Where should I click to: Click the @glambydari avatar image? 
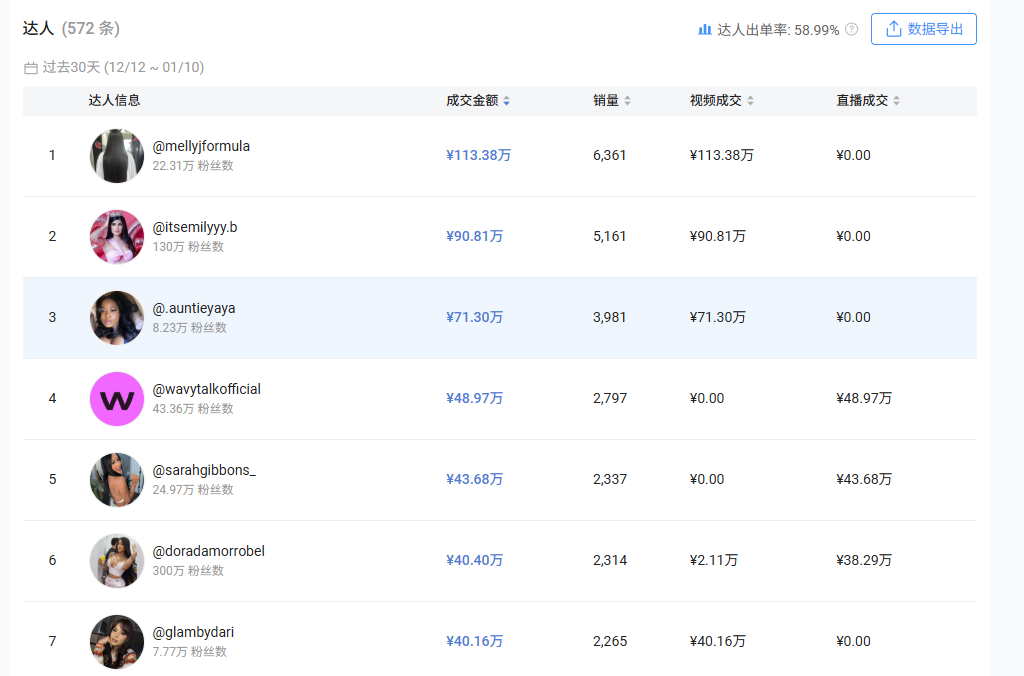(117, 642)
